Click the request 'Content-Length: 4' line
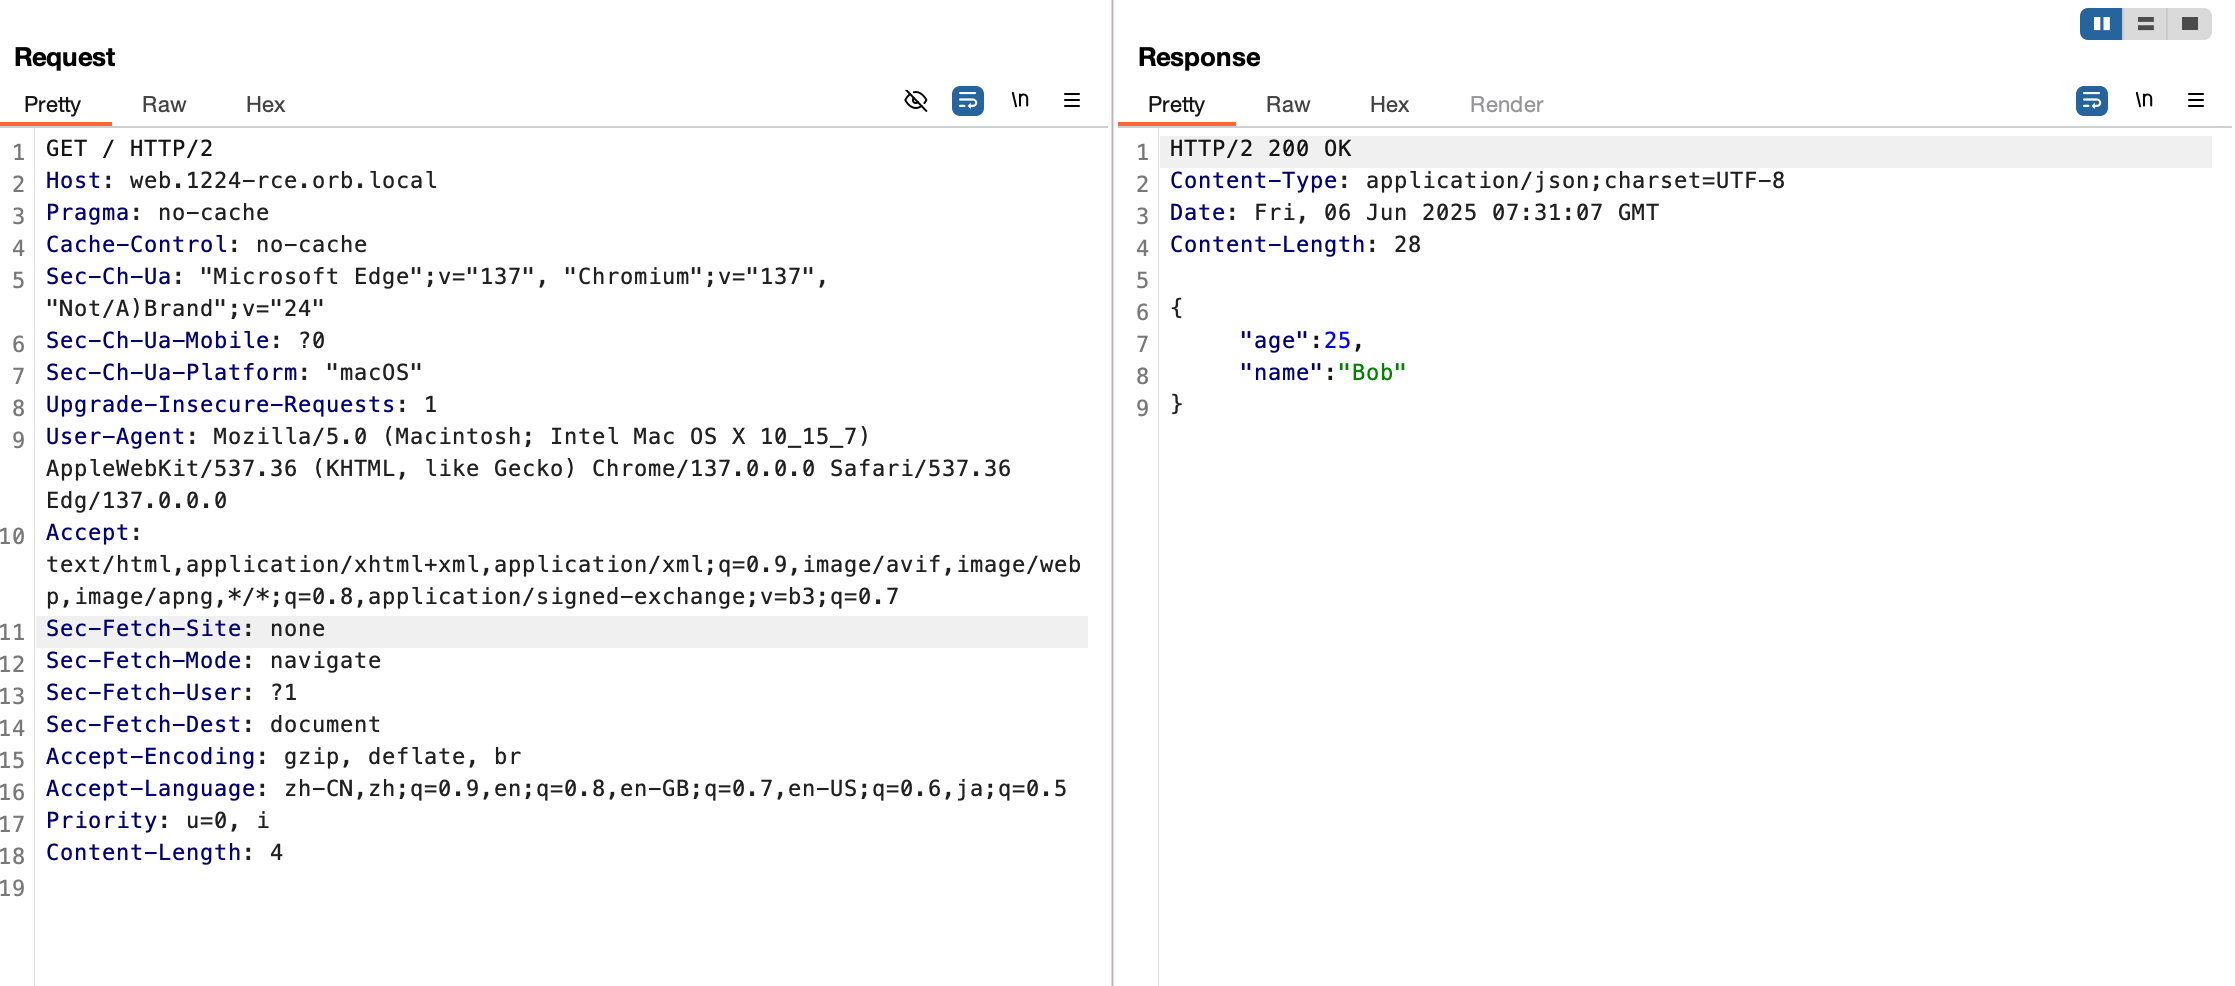Viewport: 2236px width, 986px height. 164,852
